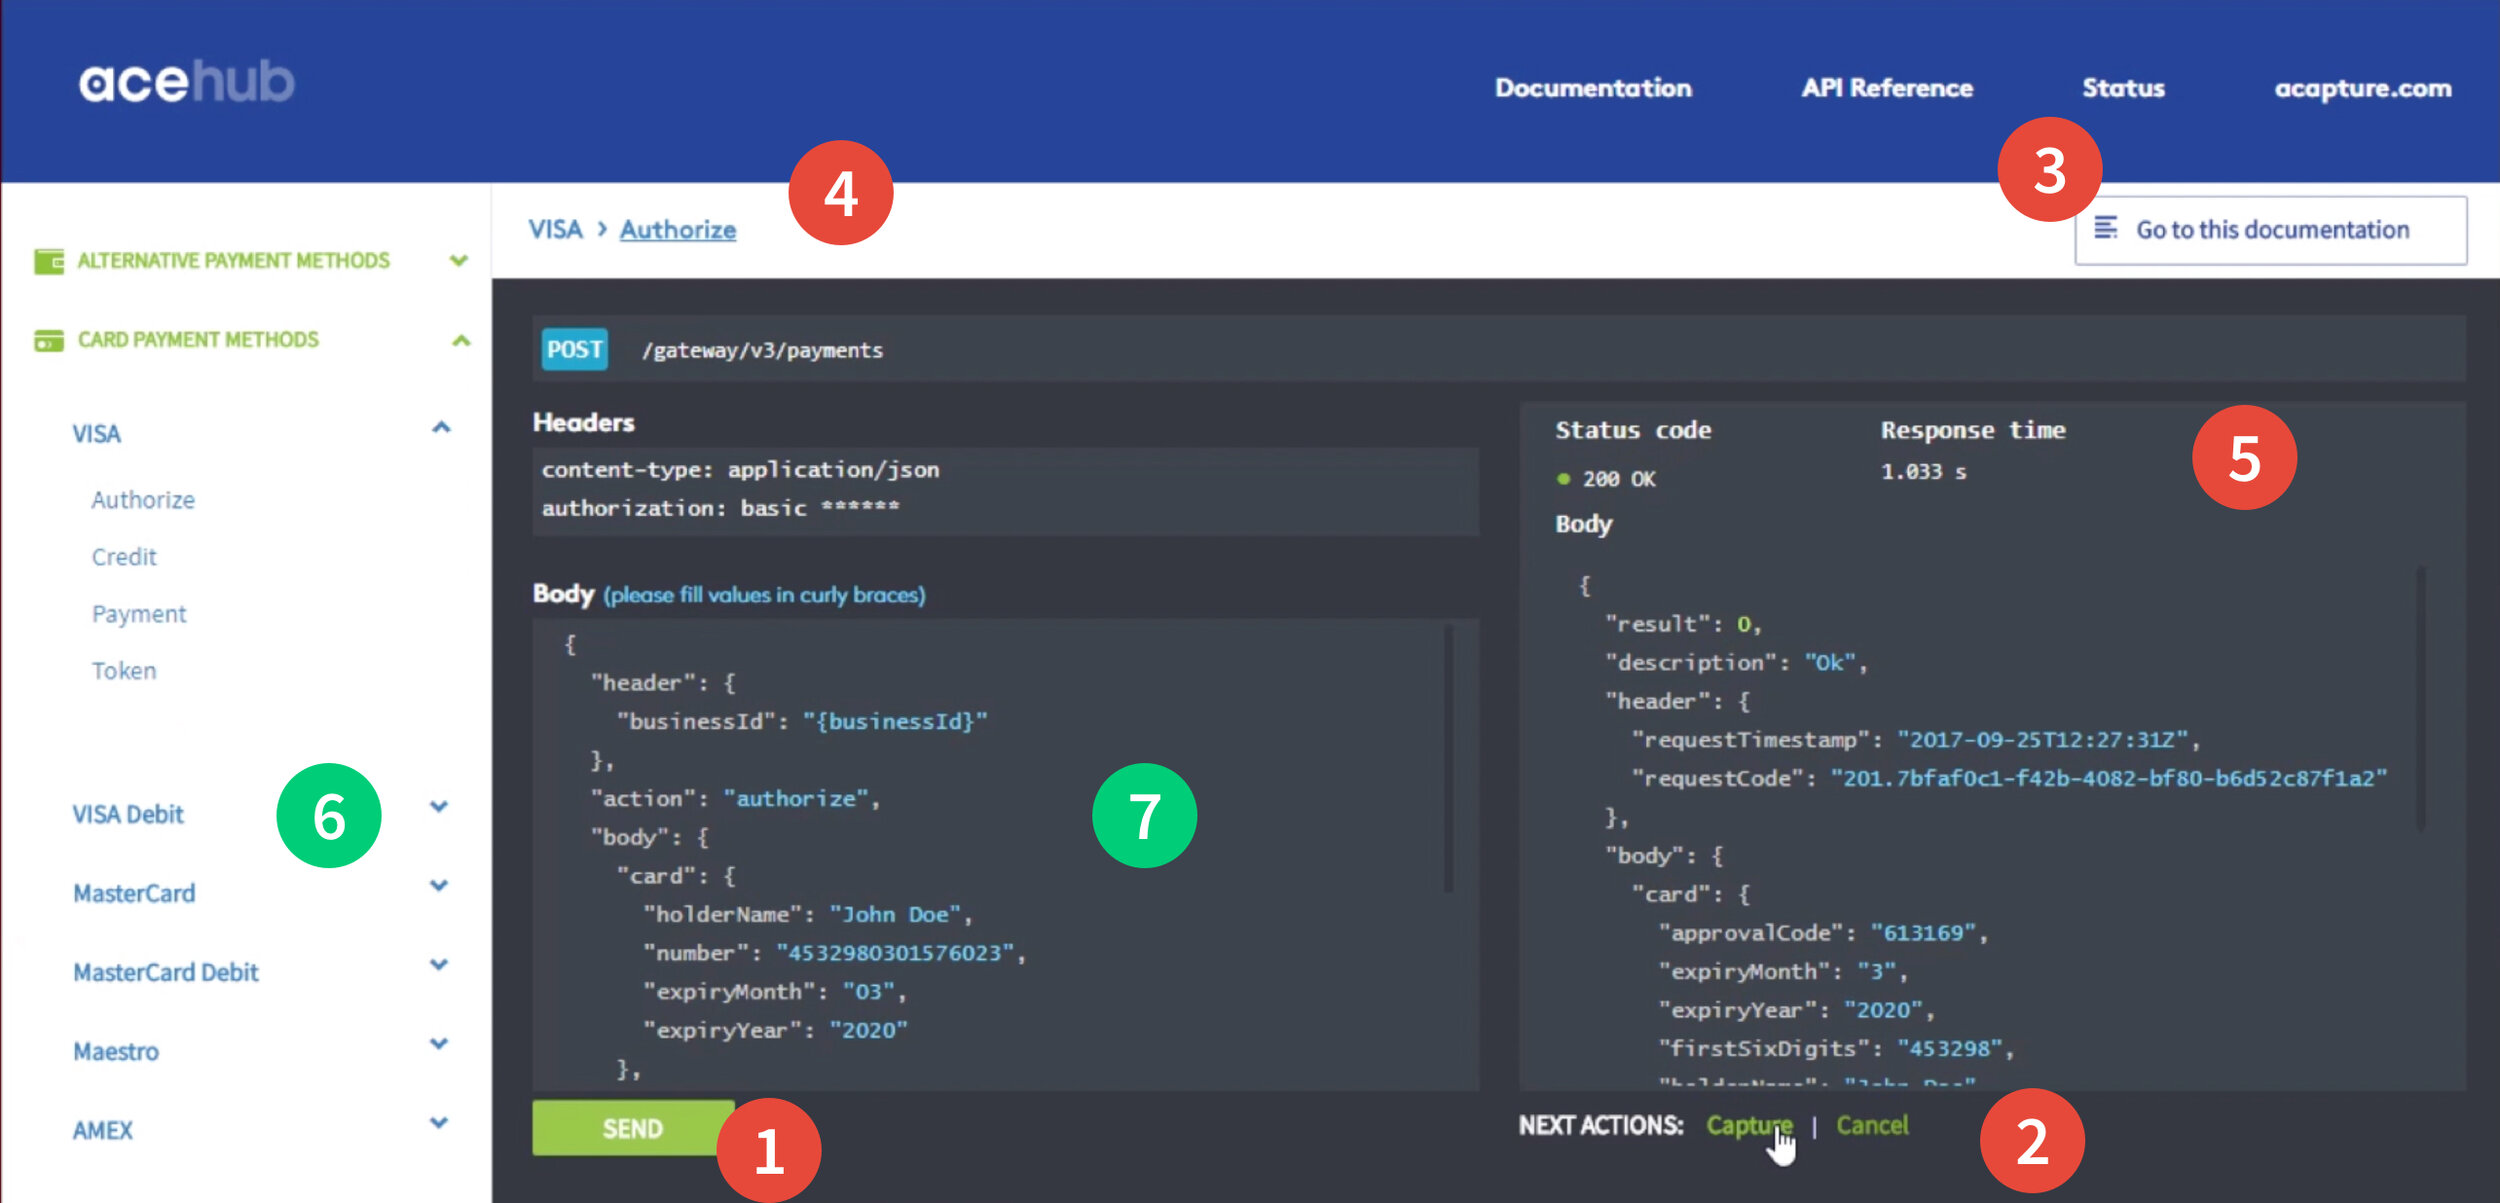Click the Cancel next action link
Image resolution: width=2500 pixels, height=1203 pixels.
1872,1125
